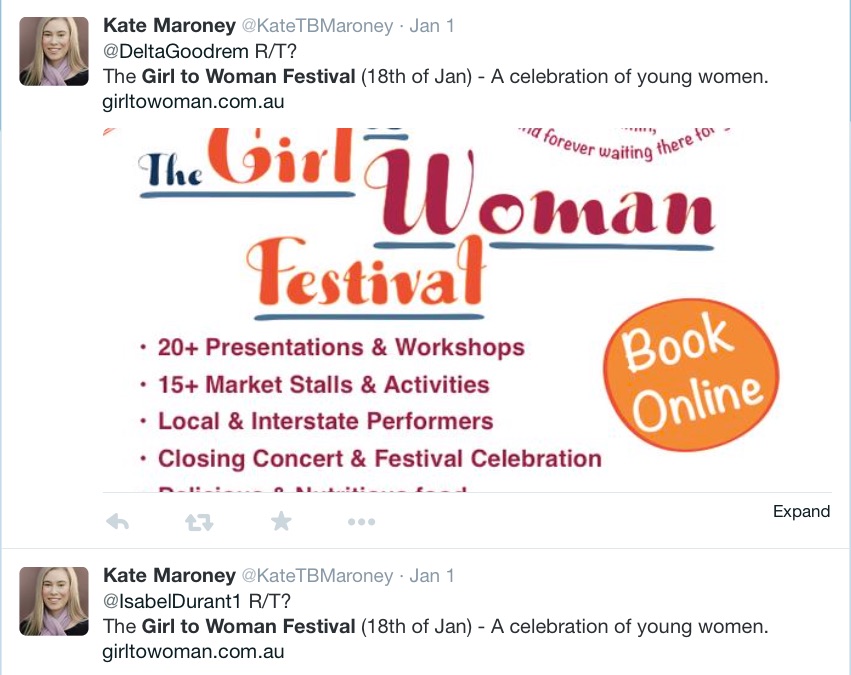Screen dimensions: 851x675
Task: Open the more options ellipsis menu
Action: [x=361, y=521]
